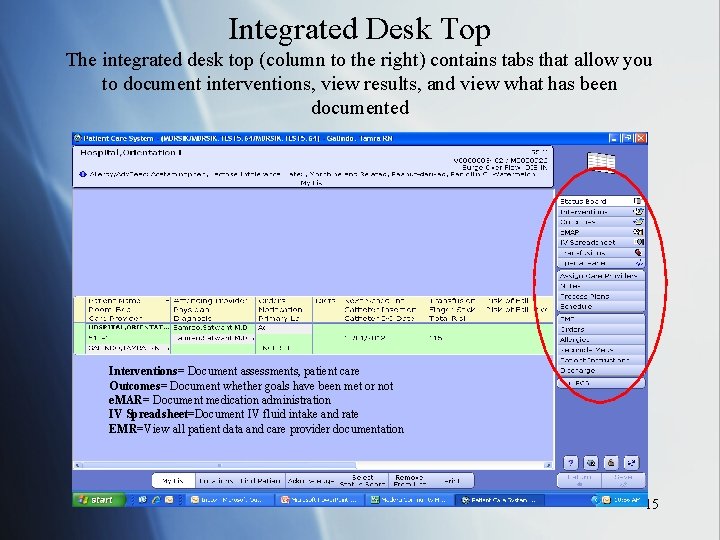Open Process Plans
Viewport: 720px width, 540px height.
pyautogui.click(x=601, y=296)
